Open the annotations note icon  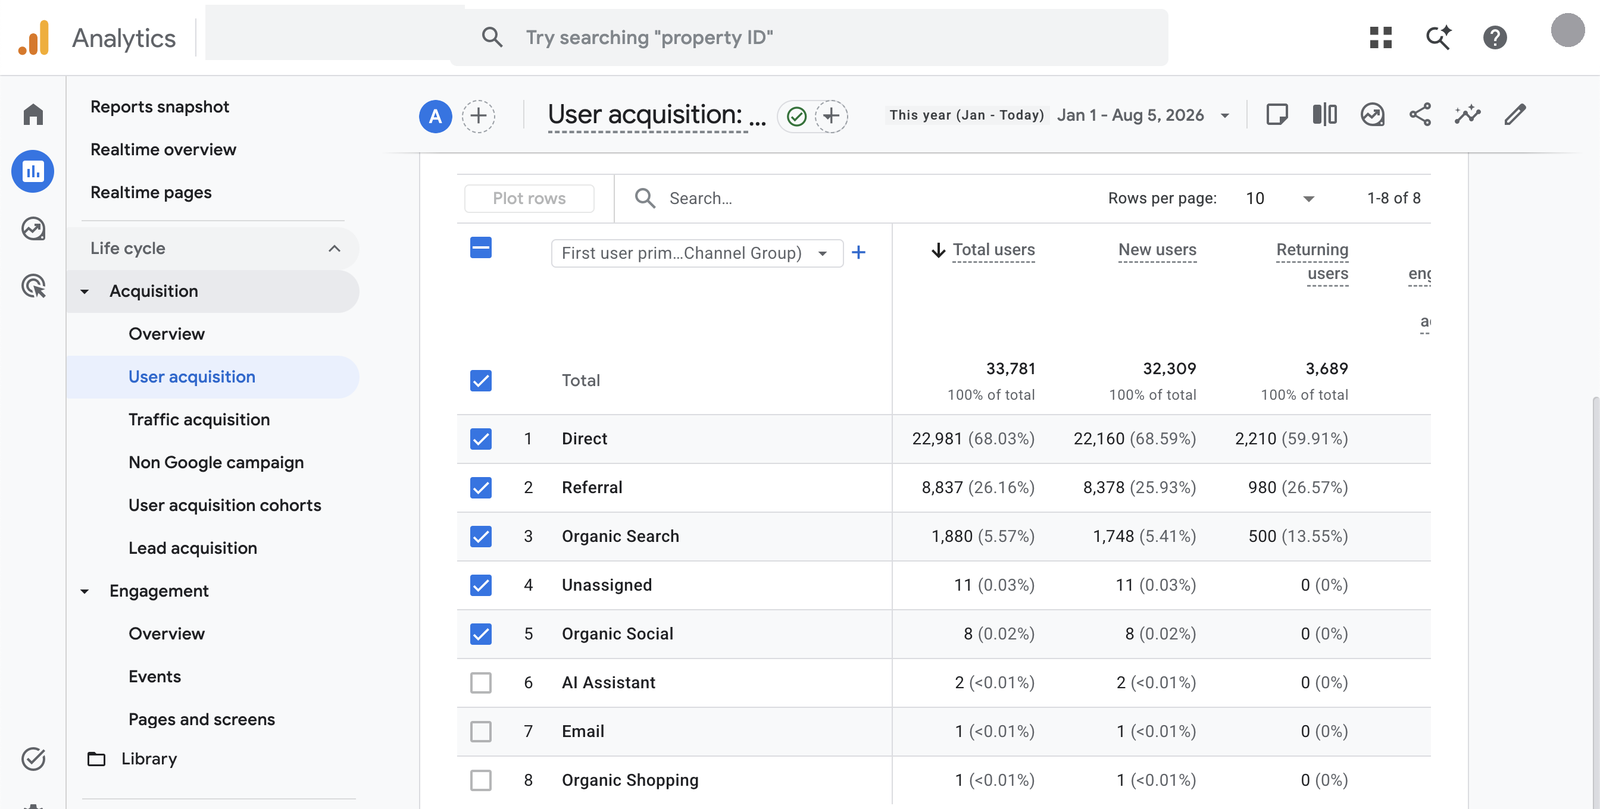click(1277, 115)
